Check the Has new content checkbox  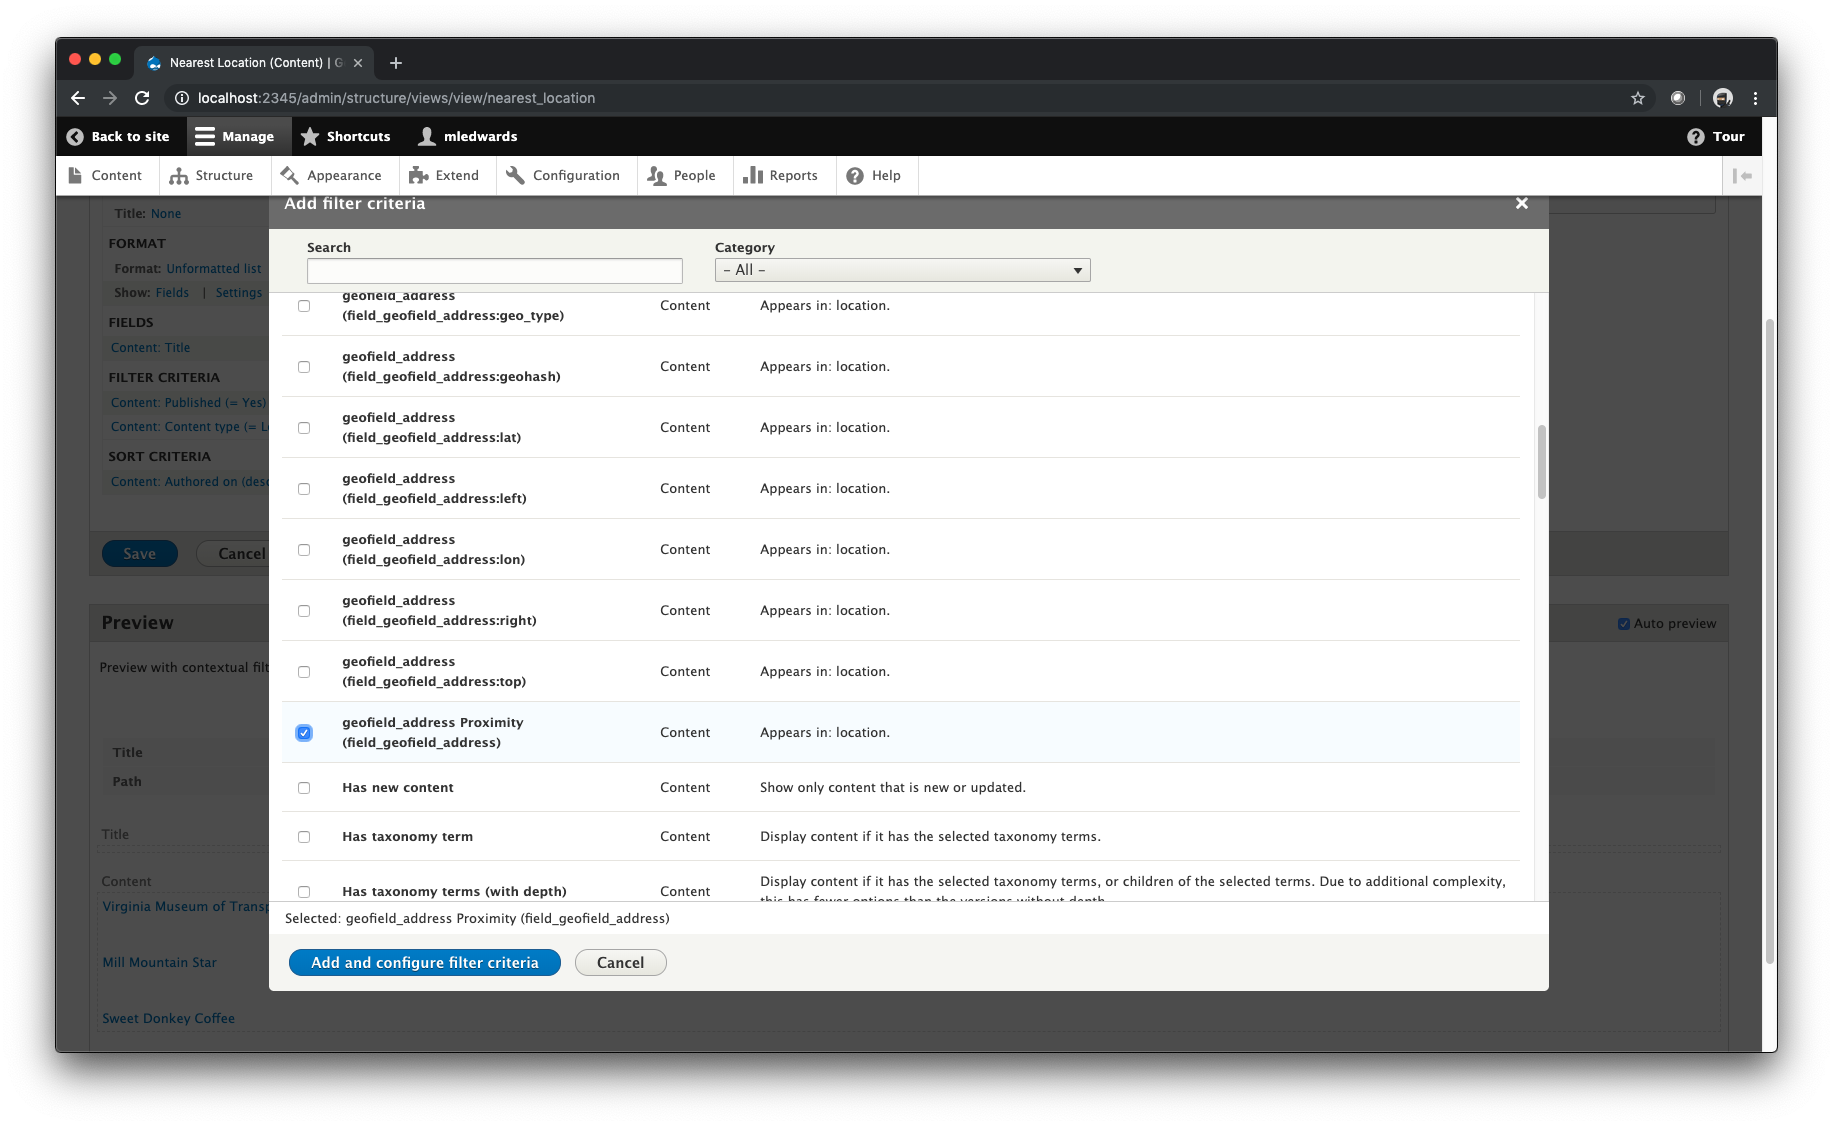(x=304, y=788)
